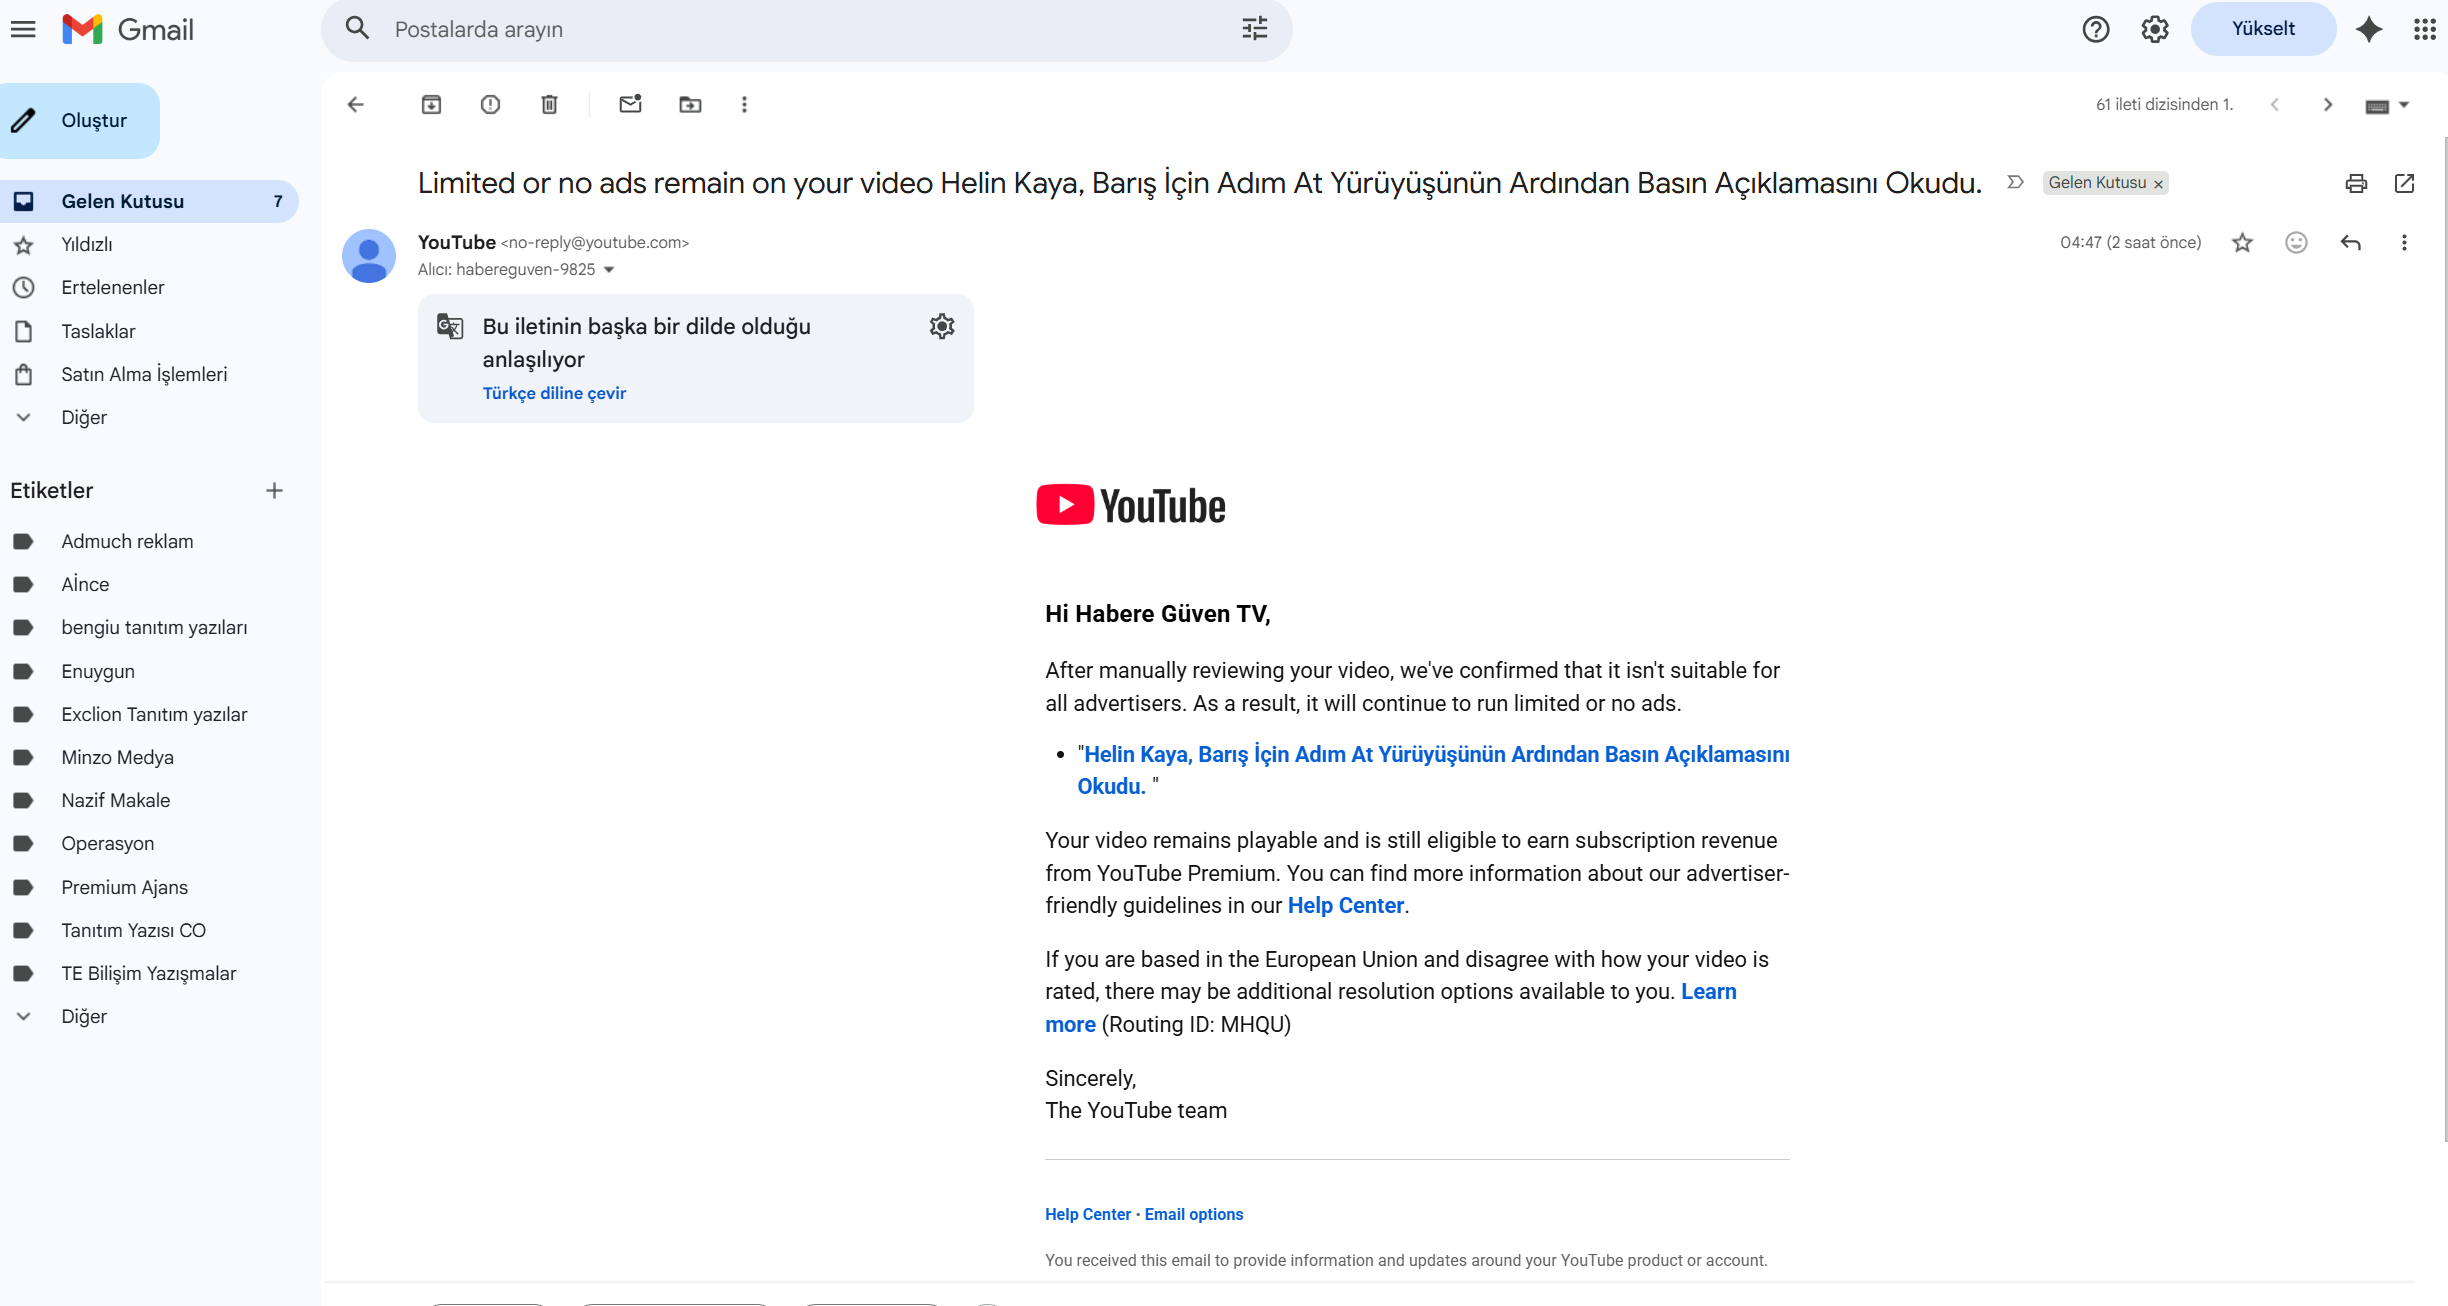
Task: Click in Postalarda arayın search field
Action: pos(806,29)
